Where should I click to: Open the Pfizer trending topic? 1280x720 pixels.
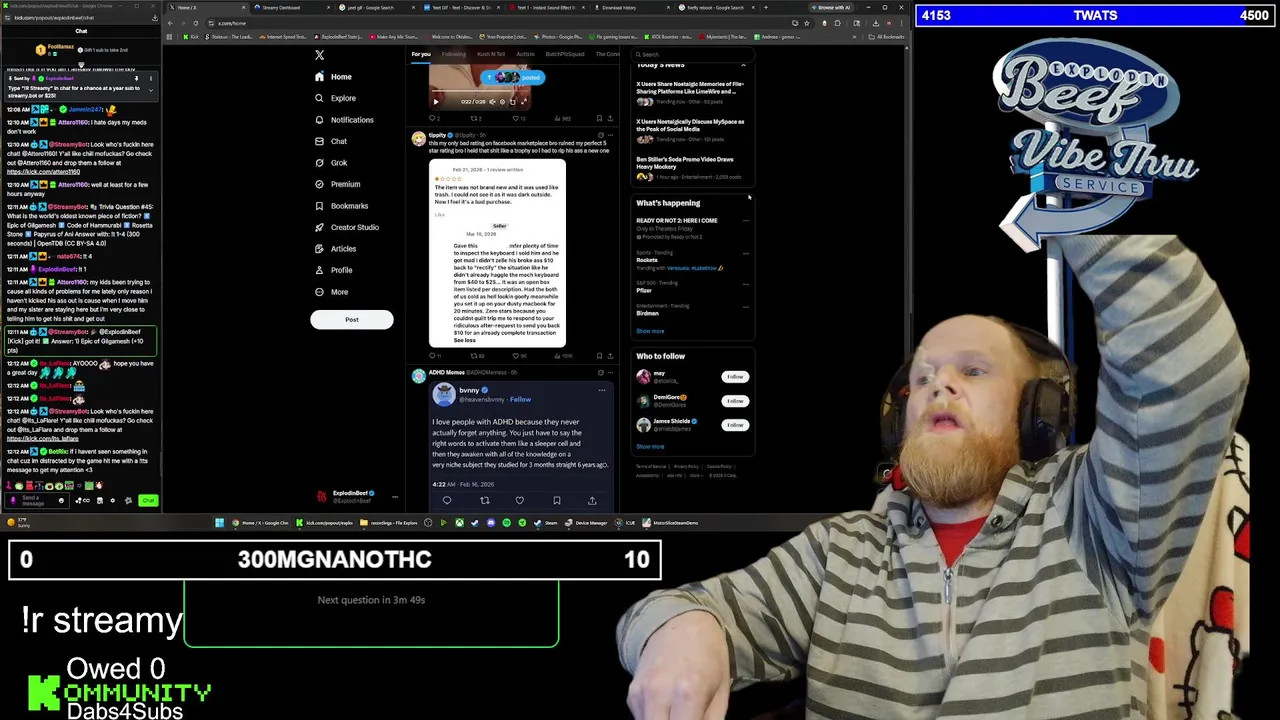point(644,291)
